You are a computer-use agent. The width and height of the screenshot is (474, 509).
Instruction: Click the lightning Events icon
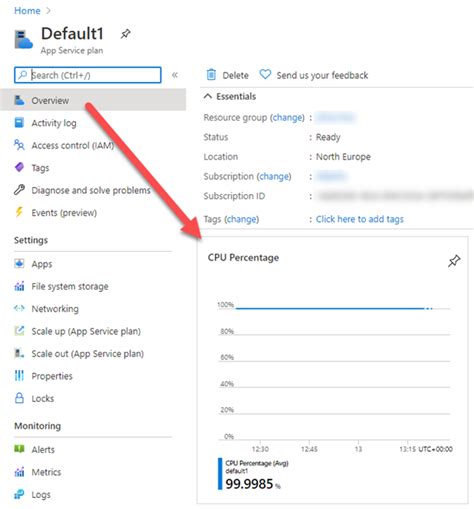pyautogui.click(x=19, y=212)
